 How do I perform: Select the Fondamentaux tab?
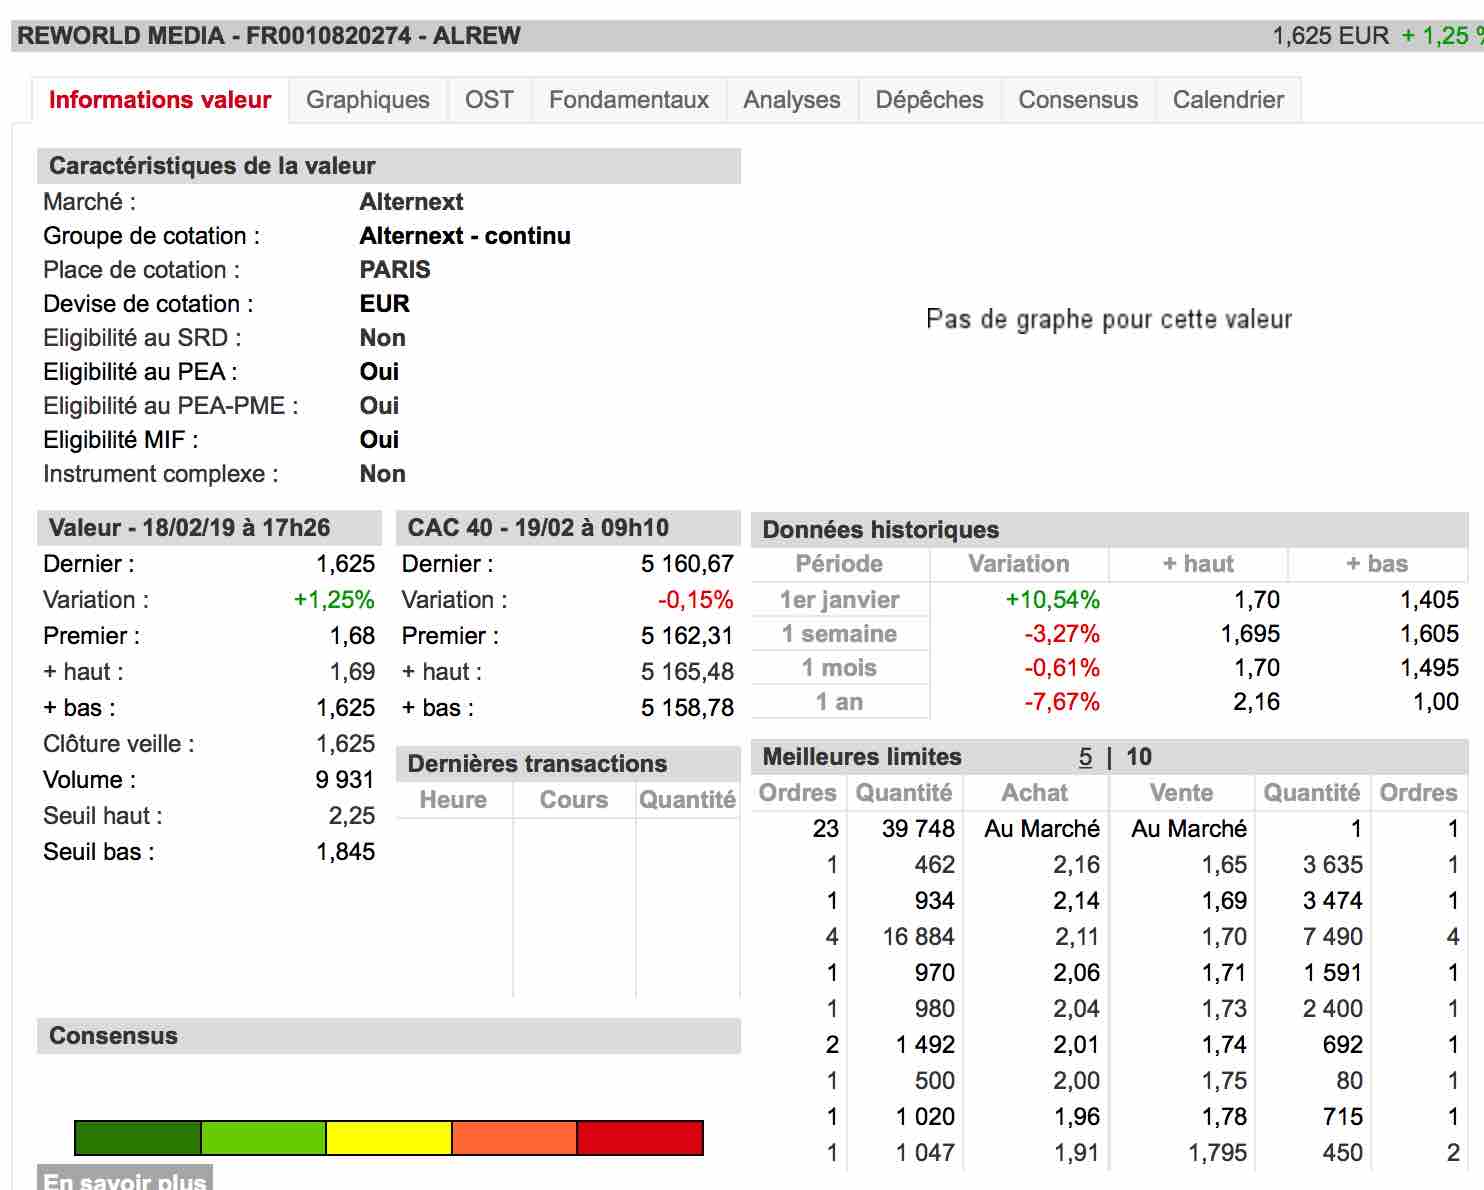point(629,100)
